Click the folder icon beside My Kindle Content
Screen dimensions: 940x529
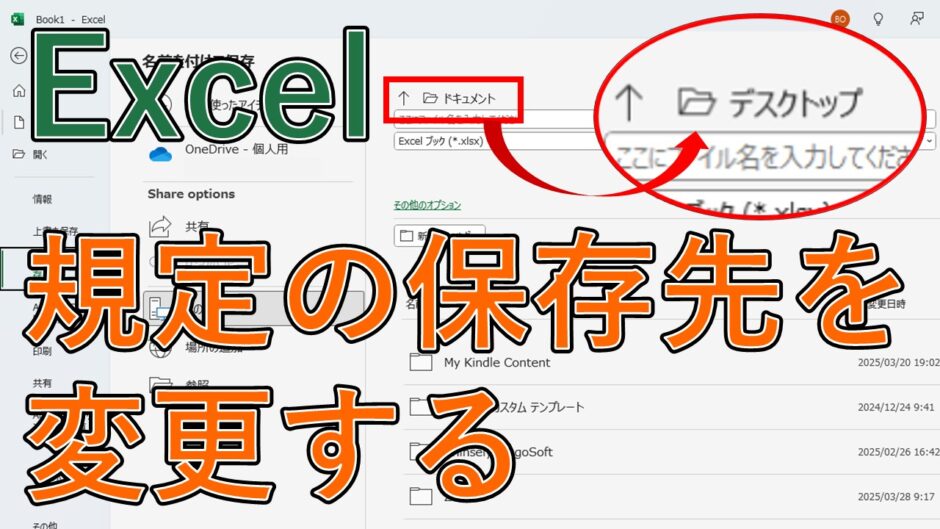(x=421, y=362)
